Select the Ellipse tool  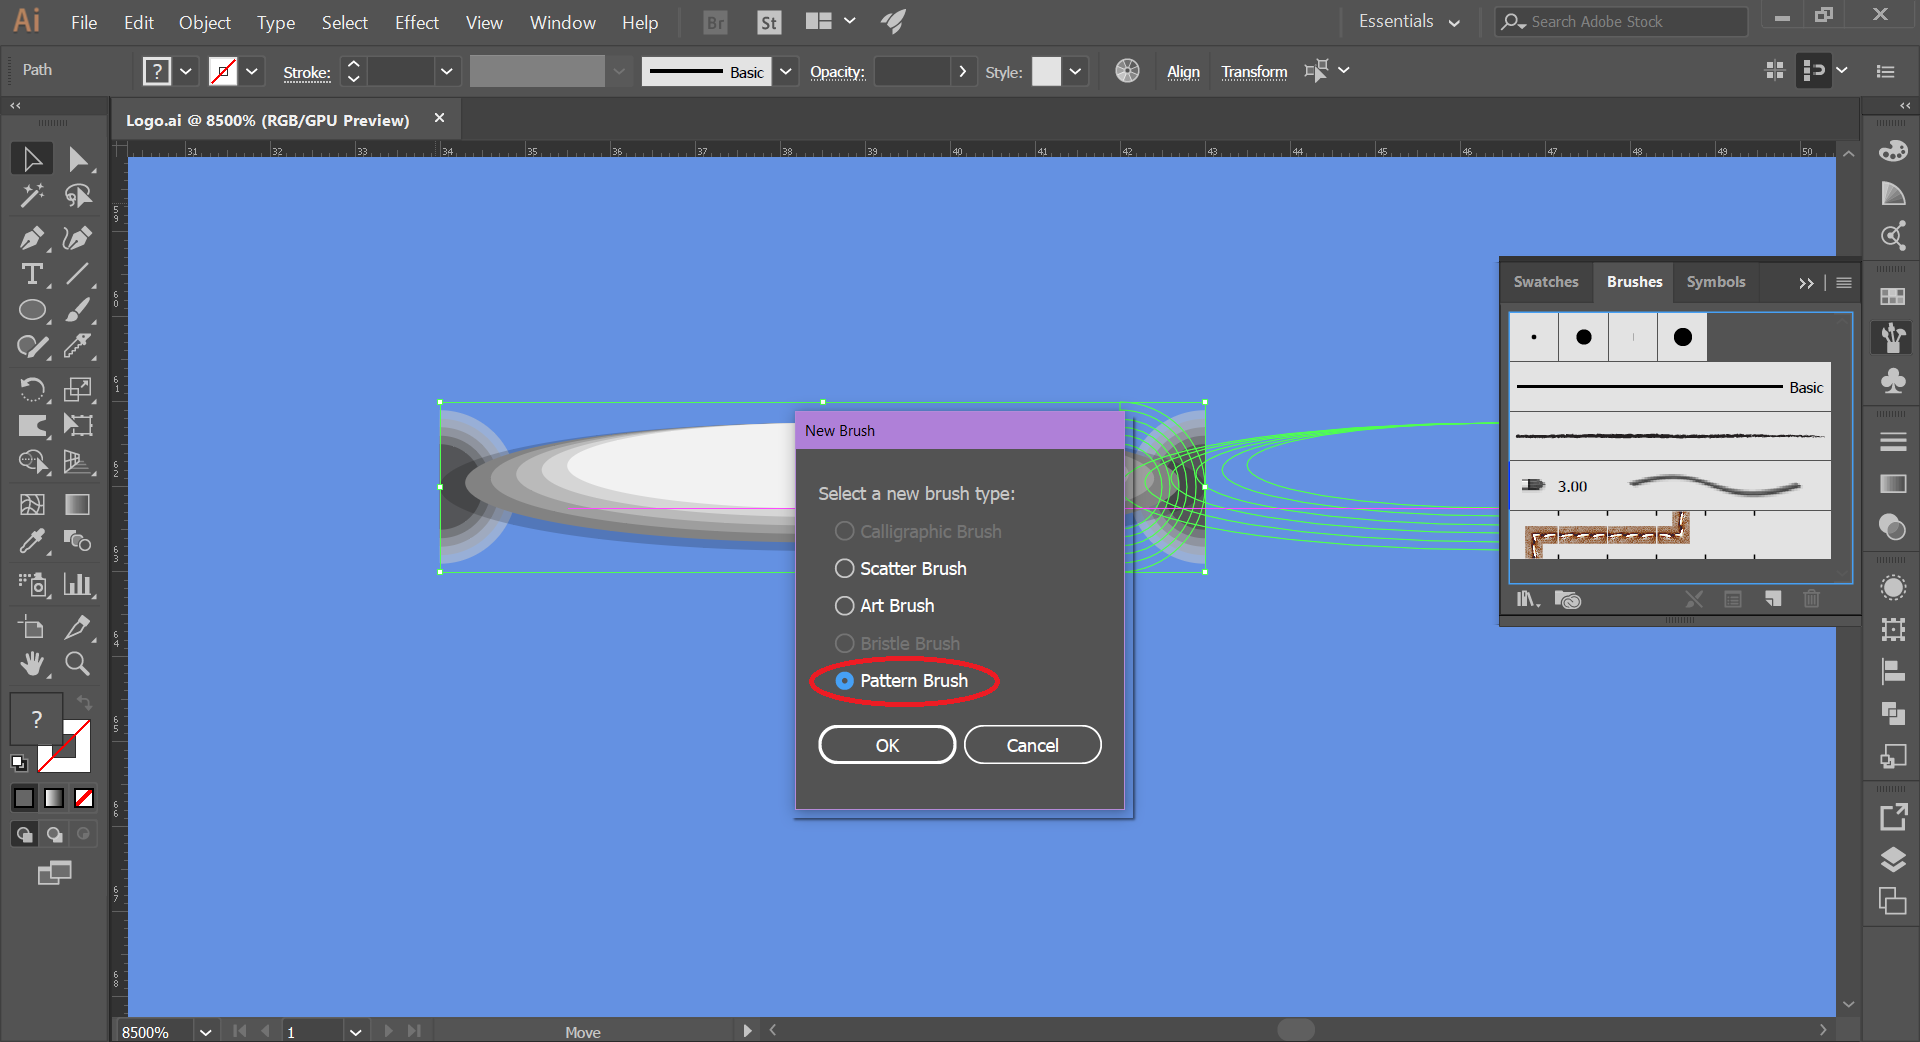(x=32, y=310)
